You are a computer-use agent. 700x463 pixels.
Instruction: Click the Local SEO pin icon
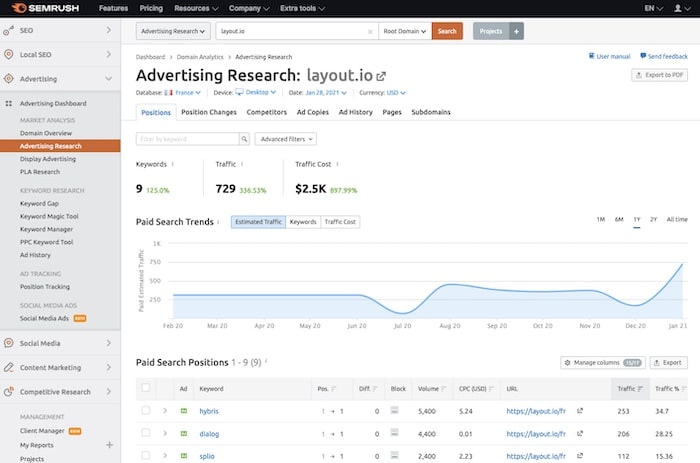(8, 54)
